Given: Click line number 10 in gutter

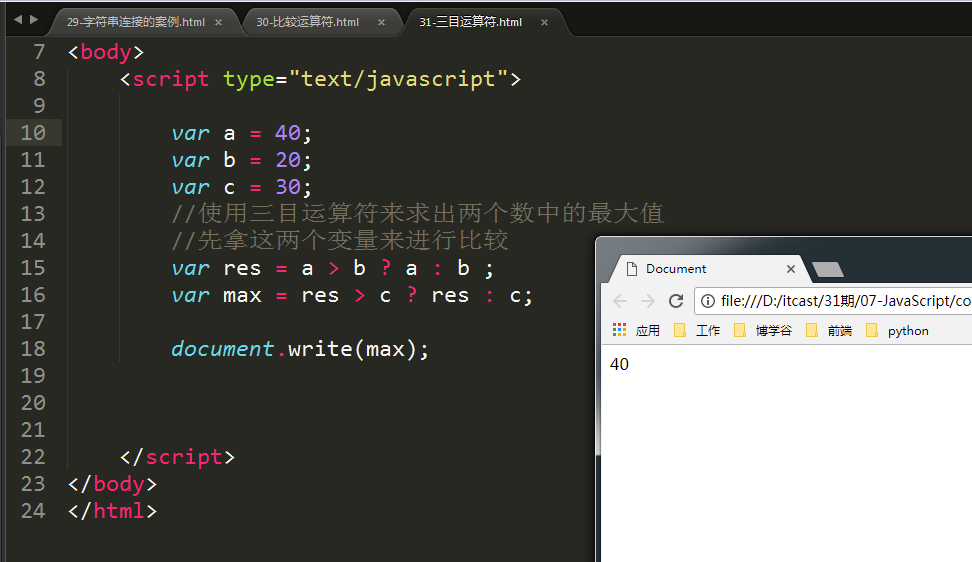Looking at the screenshot, I should click(33, 133).
